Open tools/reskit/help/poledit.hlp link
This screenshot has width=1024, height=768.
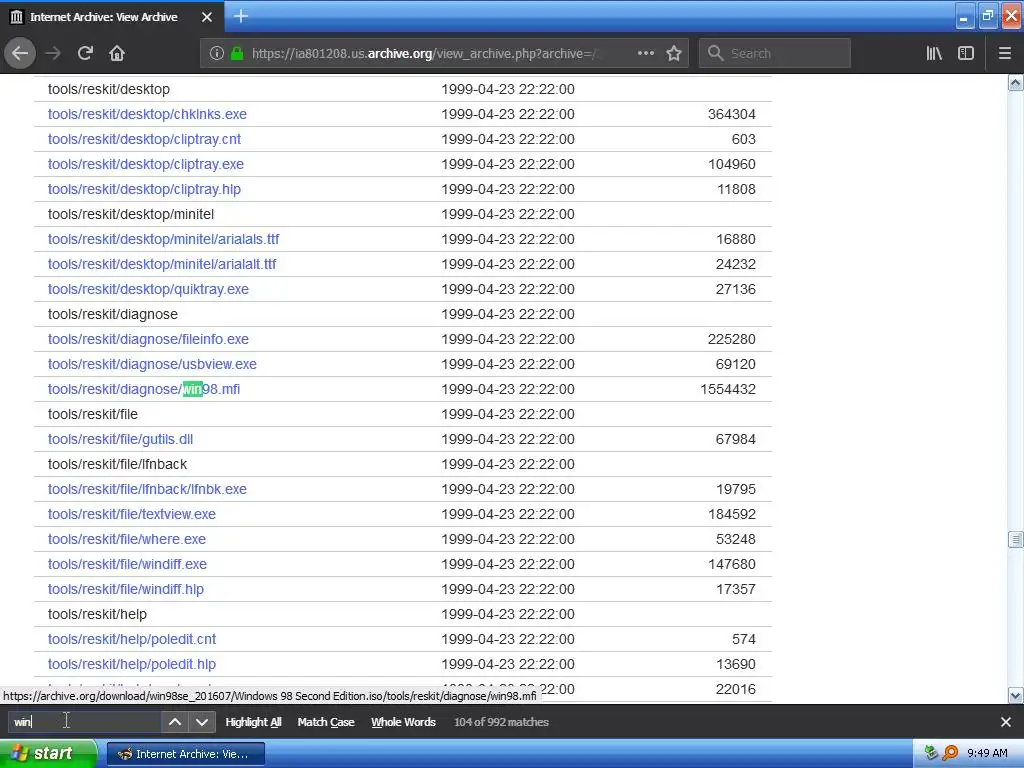(x=132, y=664)
